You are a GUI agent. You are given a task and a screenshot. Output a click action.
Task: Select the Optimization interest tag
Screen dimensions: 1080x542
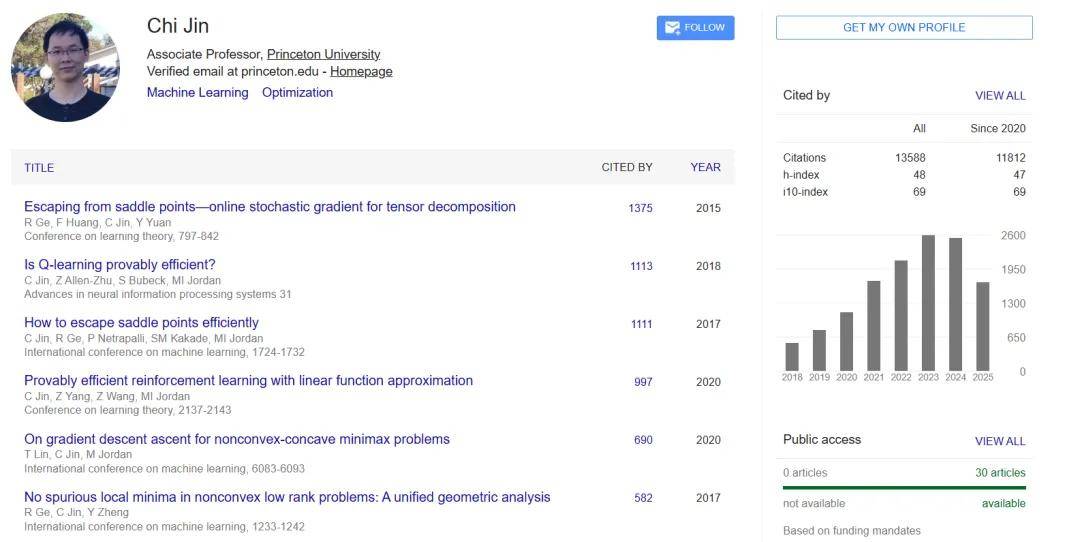[297, 92]
